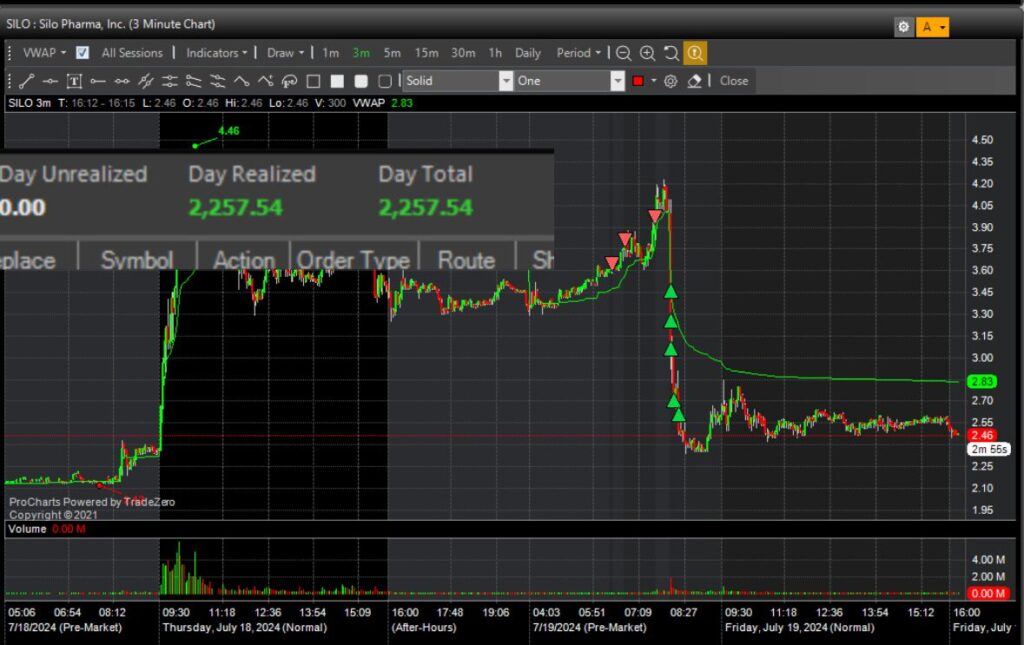Image resolution: width=1024 pixels, height=645 pixels.
Task: Click the zoom in magnifier icon
Action: [647, 53]
